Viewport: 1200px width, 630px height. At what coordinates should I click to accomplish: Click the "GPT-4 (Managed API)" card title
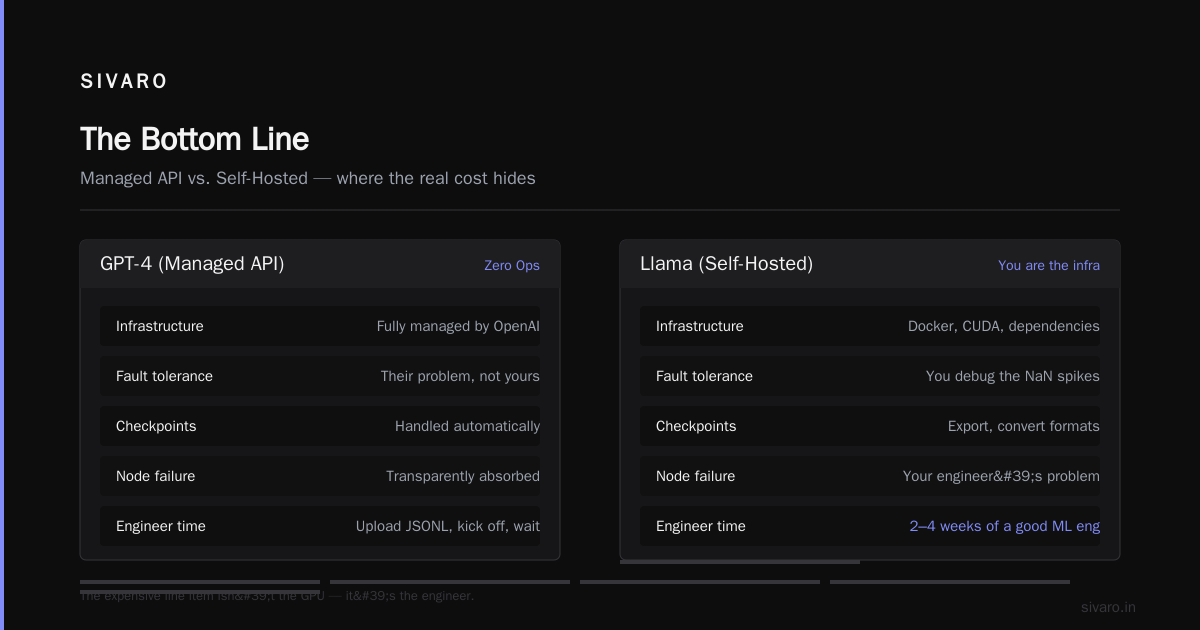(x=192, y=264)
